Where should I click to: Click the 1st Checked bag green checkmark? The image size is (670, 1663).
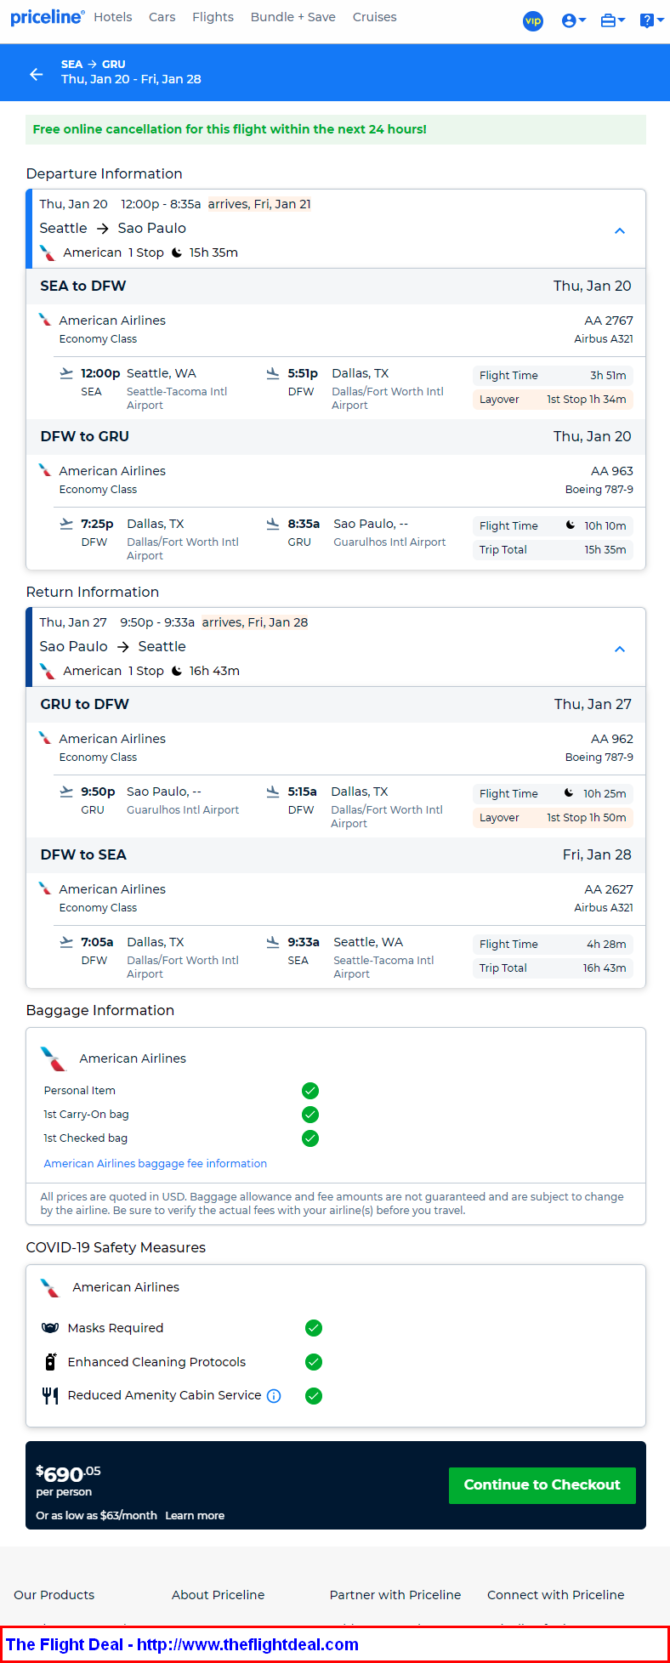pos(310,1138)
